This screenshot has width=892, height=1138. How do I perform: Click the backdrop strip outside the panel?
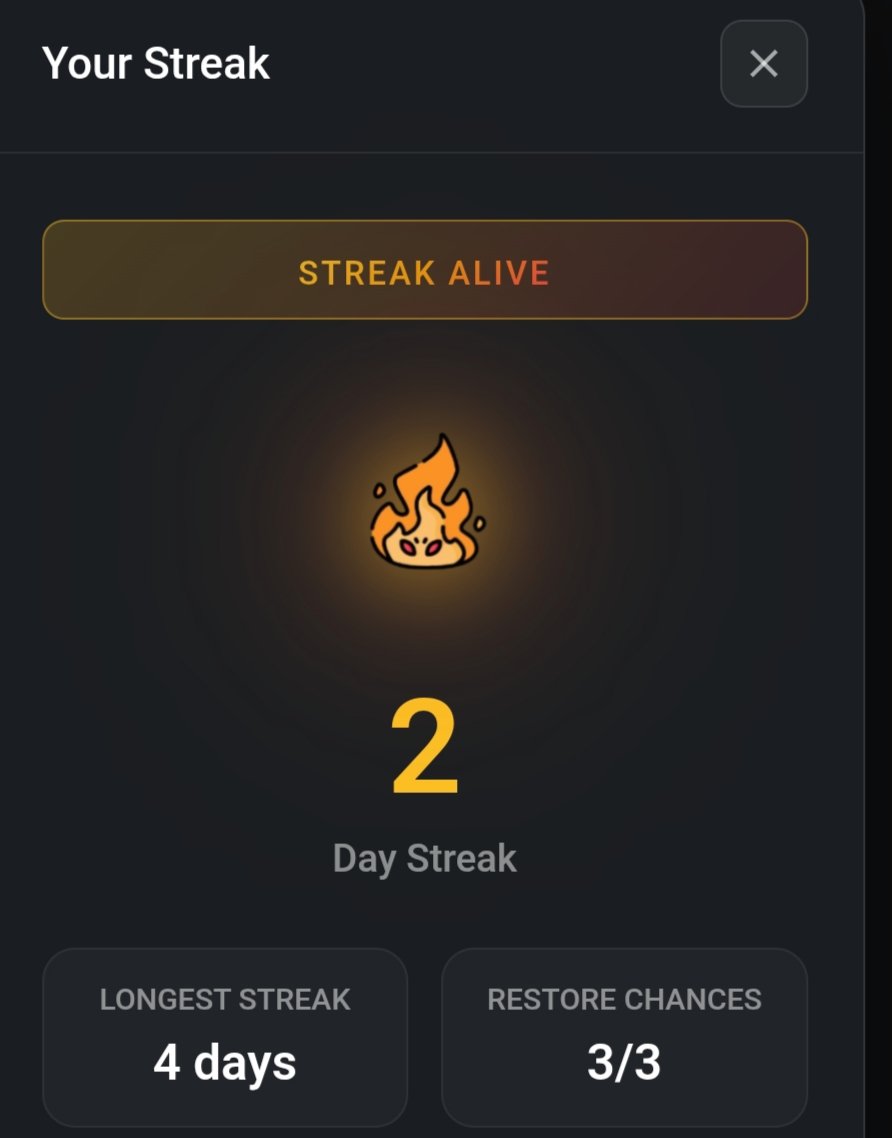click(878, 569)
